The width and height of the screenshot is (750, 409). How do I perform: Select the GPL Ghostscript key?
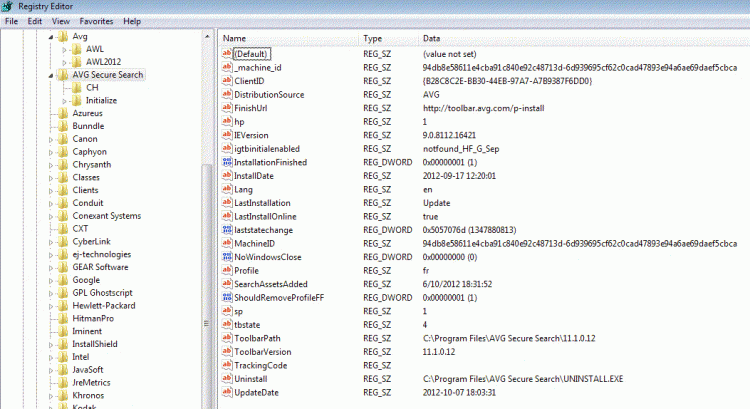click(102, 292)
